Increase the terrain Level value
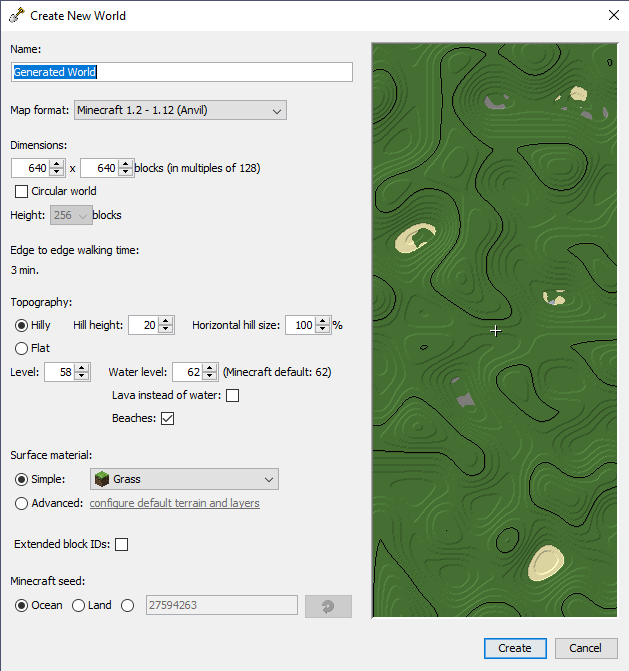The image size is (629, 671). [81, 368]
